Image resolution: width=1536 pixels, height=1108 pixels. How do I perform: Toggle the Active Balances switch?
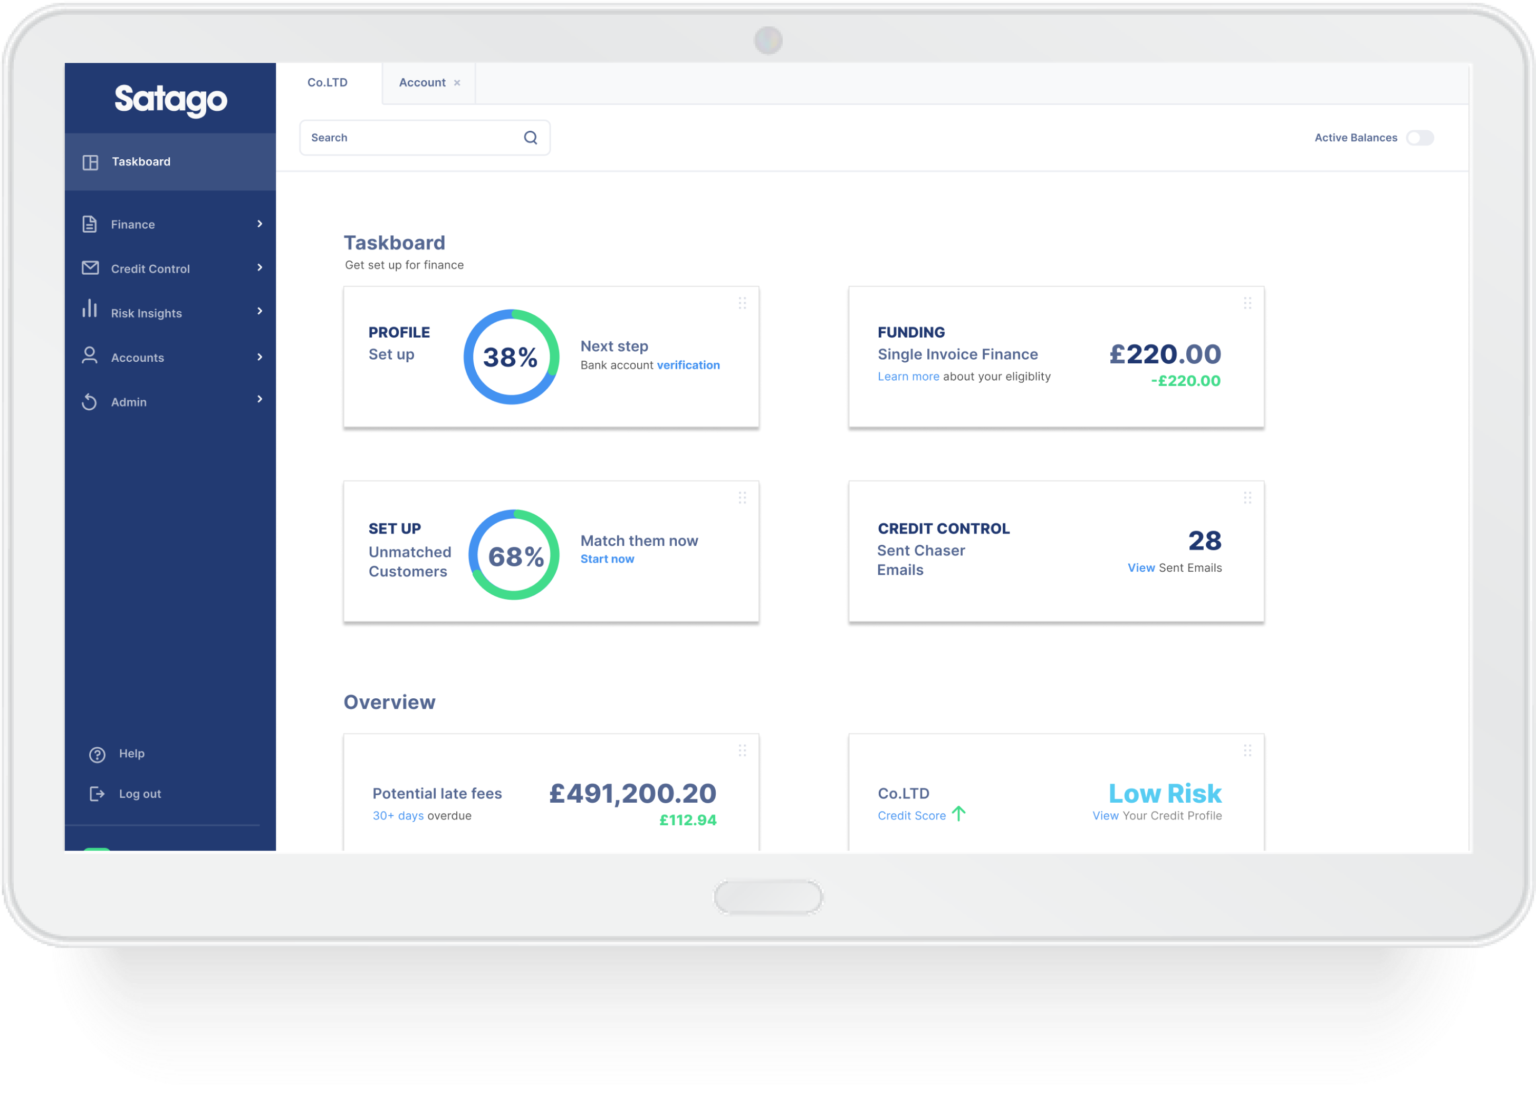coord(1419,138)
